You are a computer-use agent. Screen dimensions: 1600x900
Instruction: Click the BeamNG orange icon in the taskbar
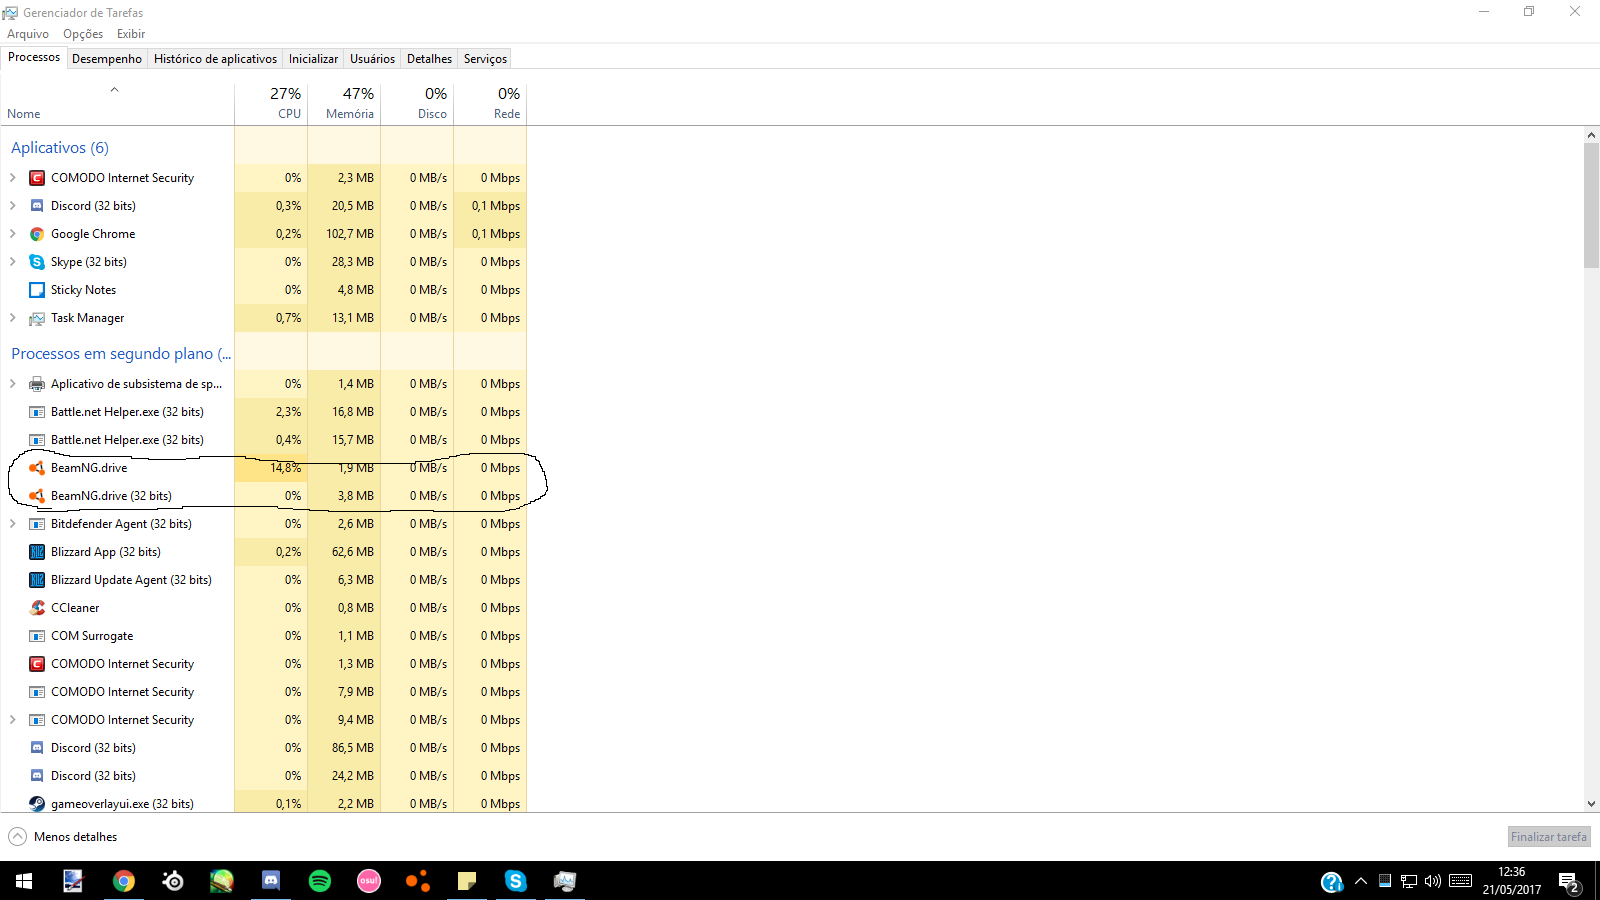tap(418, 881)
